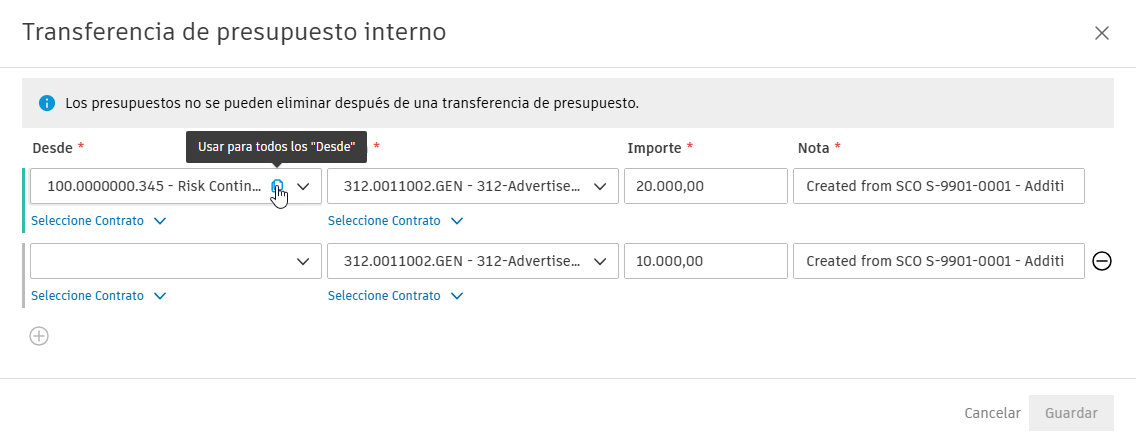Screen dimensions: 1136x444
Task: Click the blue info icon in the banner
Action: [x=47, y=103]
